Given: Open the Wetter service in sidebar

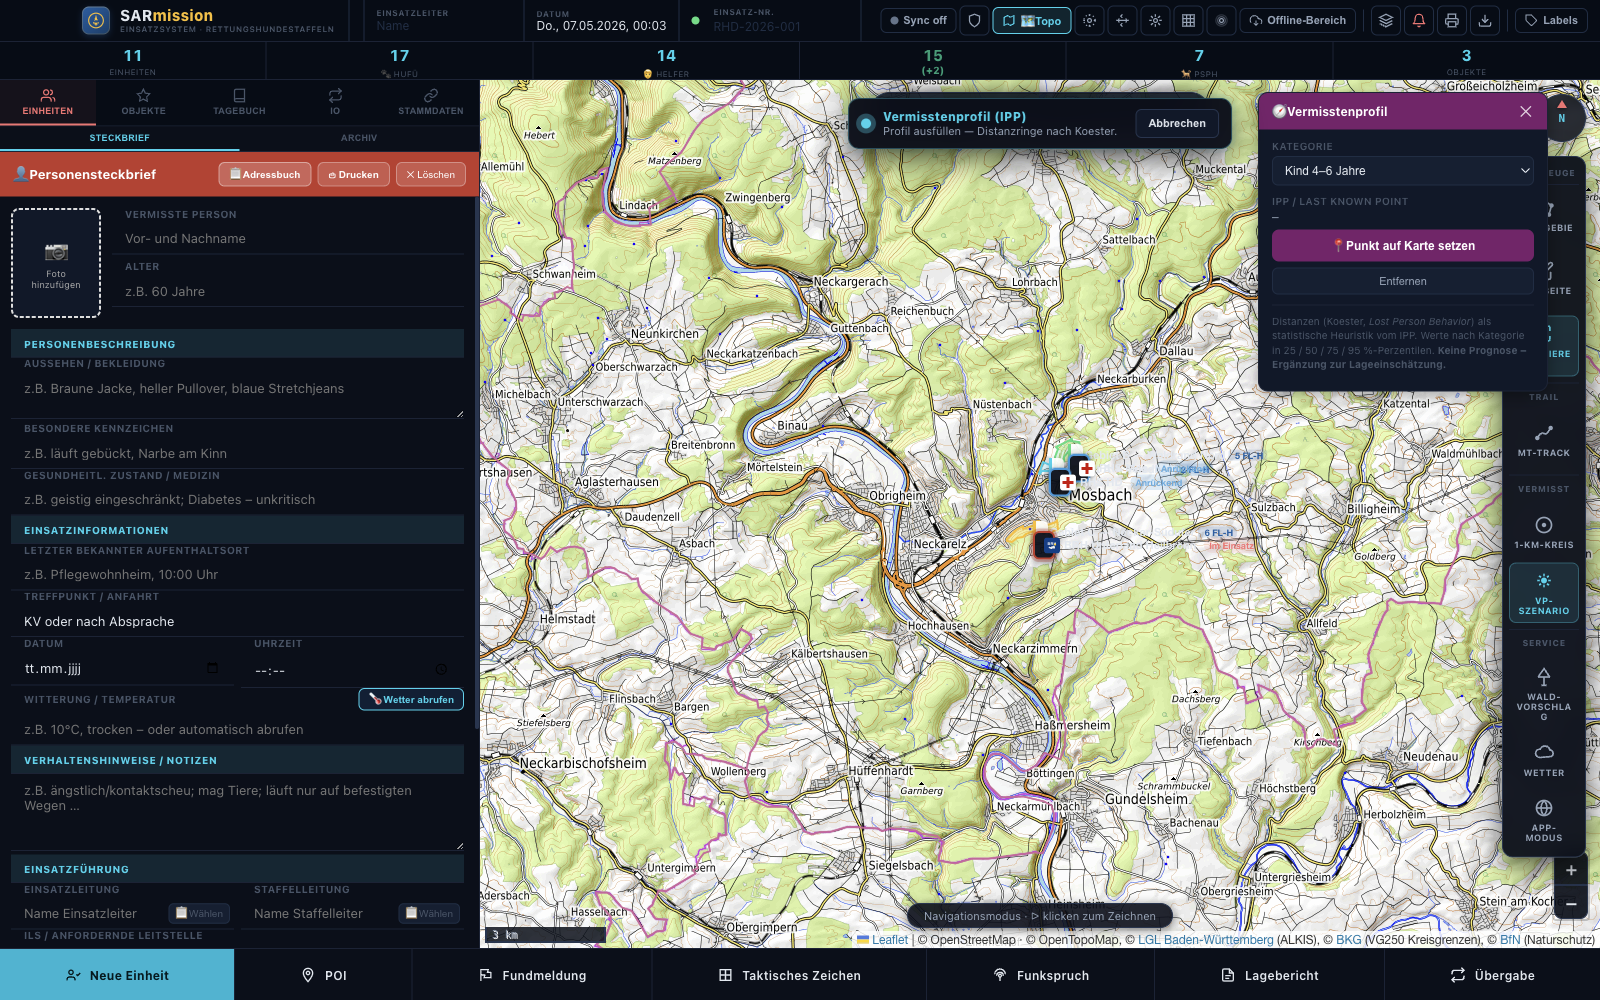Looking at the screenshot, I should [x=1544, y=760].
